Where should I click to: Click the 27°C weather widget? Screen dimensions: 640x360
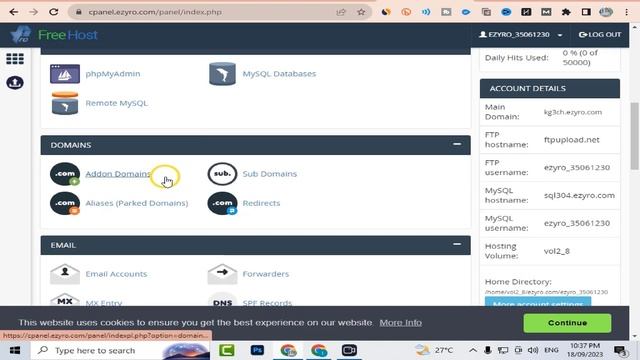coord(434,350)
